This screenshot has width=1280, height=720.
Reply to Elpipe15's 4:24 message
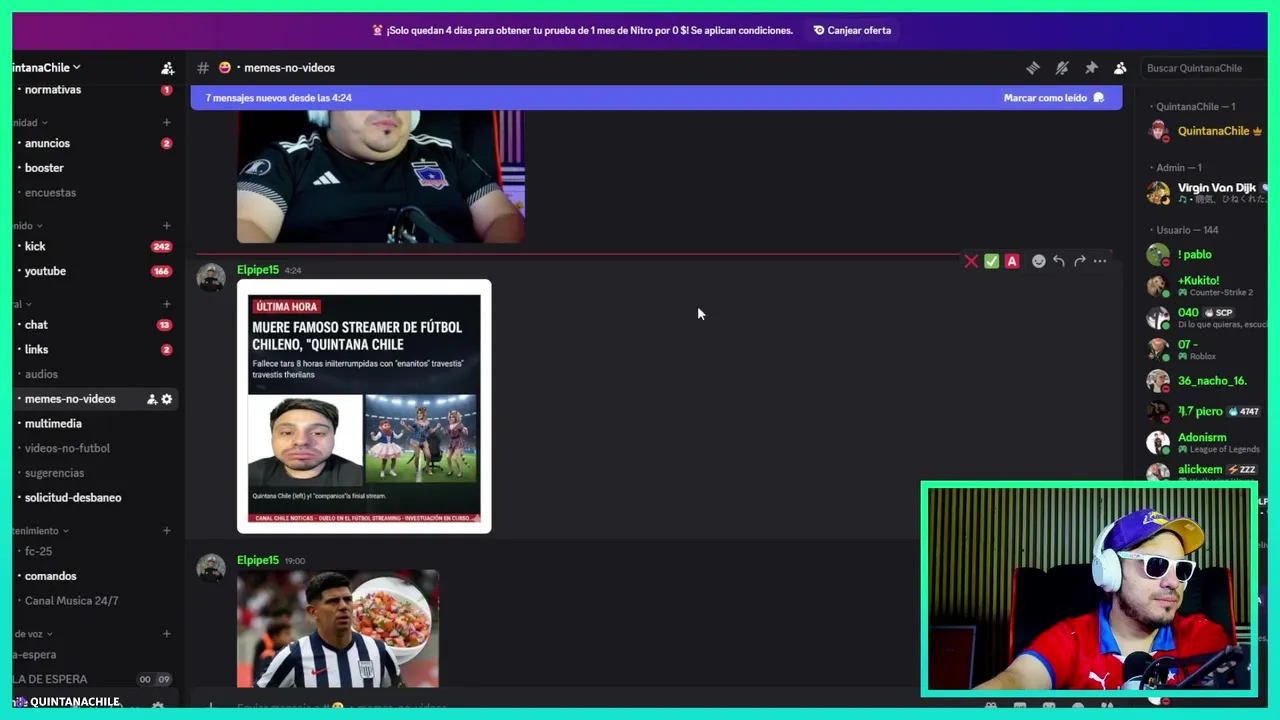(x=1059, y=261)
